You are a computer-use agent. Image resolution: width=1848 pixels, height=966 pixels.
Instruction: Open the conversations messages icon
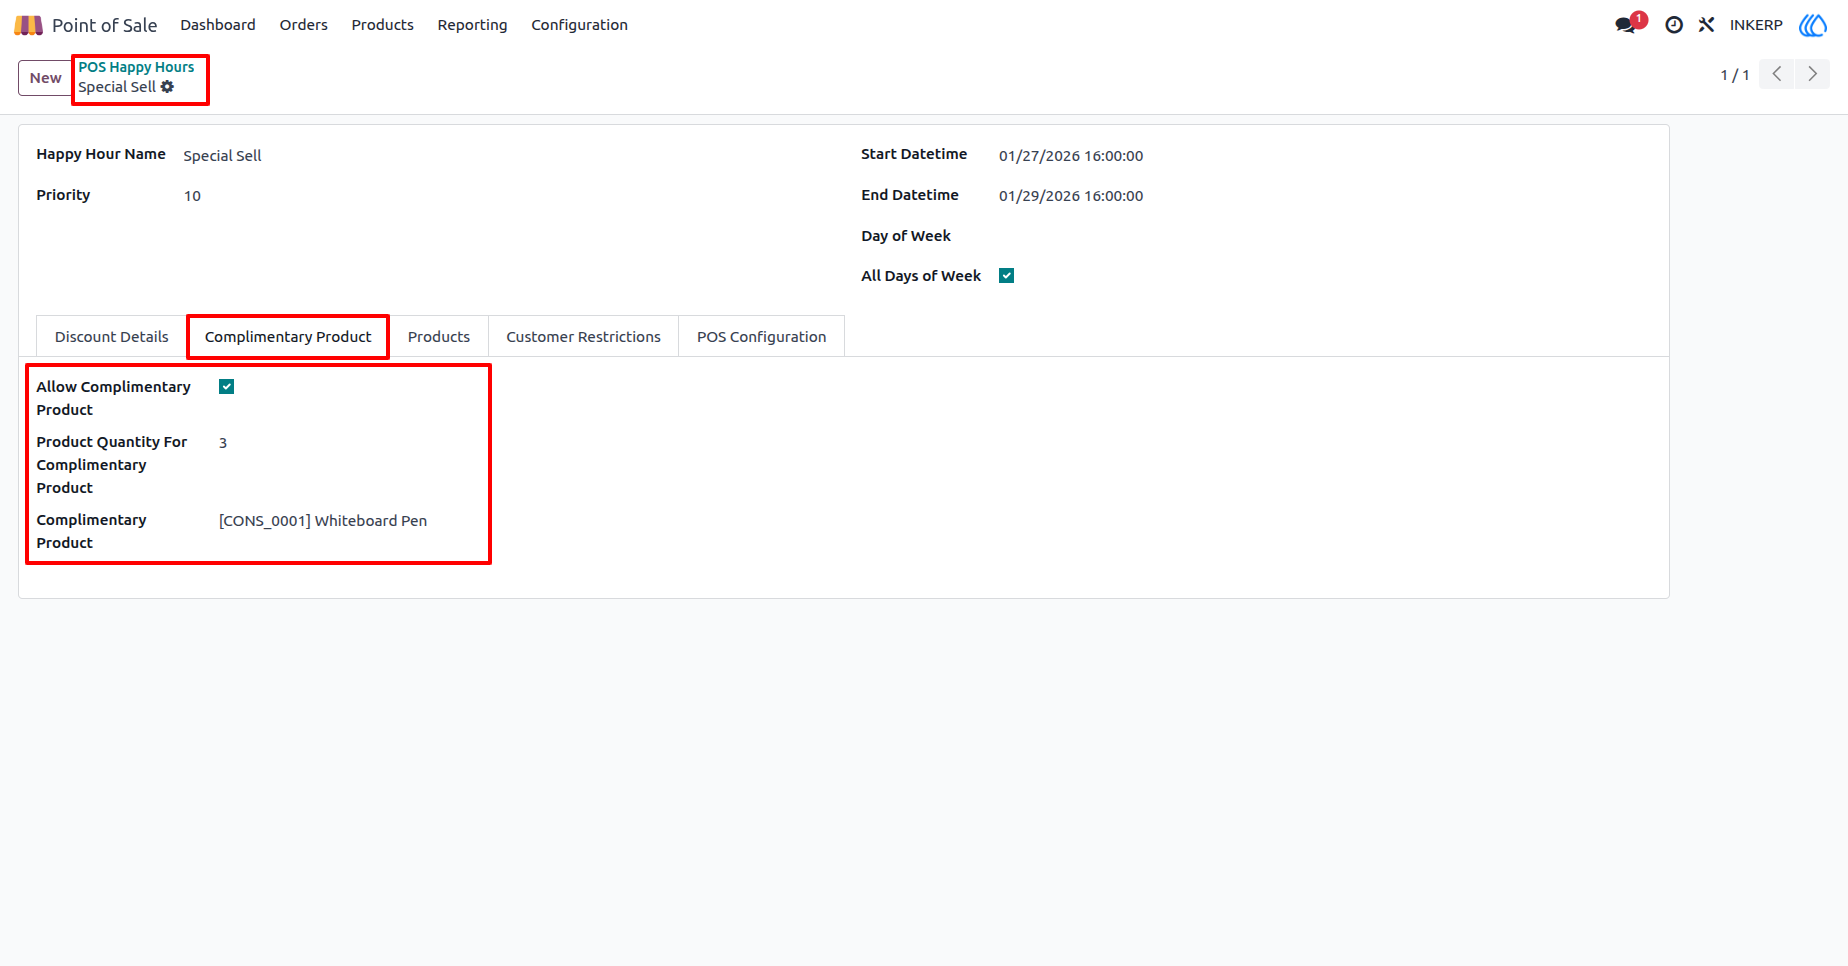click(x=1627, y=25)
